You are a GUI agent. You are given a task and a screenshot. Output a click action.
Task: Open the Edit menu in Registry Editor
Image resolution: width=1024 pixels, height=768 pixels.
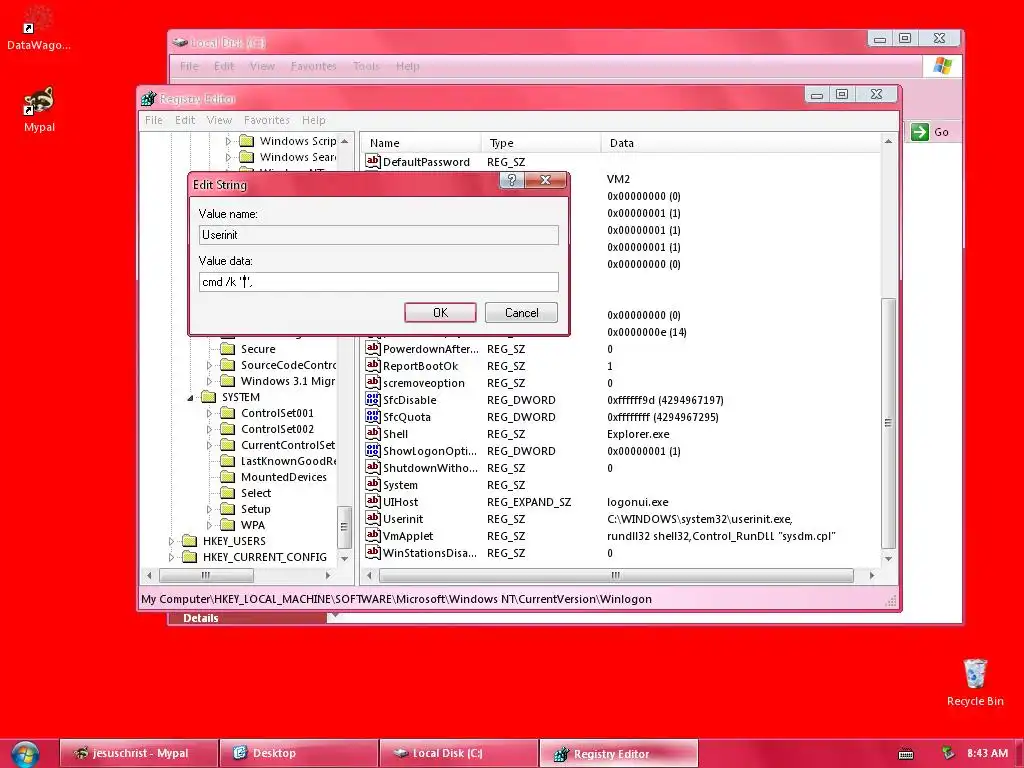coord(185,120)
